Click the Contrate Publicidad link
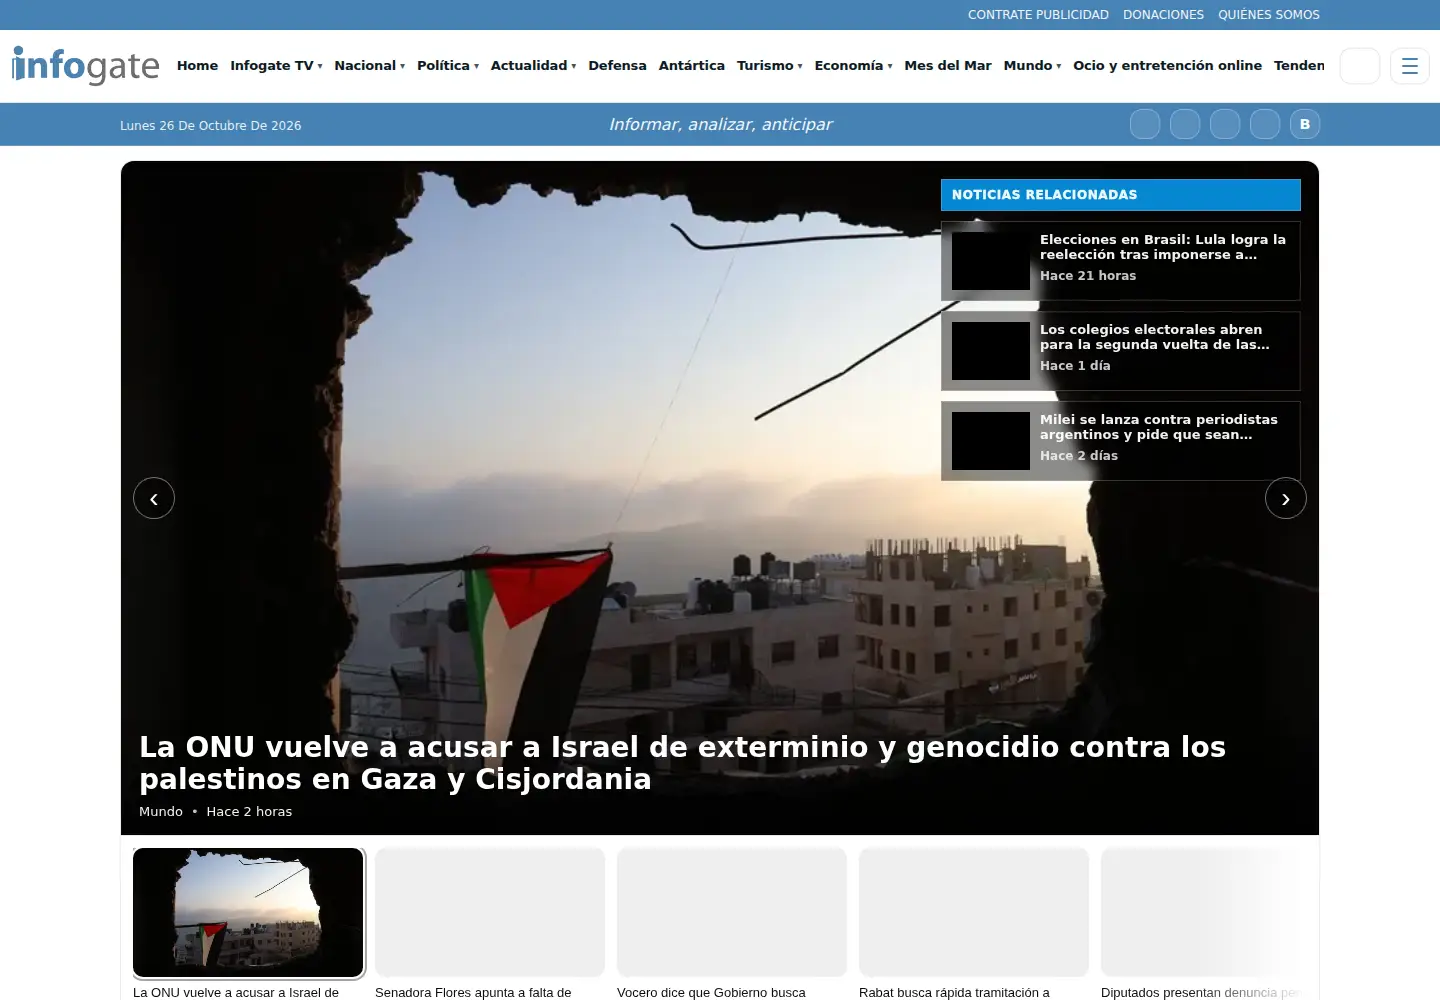Screen dimensions: 1440x1000 tap(1038, 15)
